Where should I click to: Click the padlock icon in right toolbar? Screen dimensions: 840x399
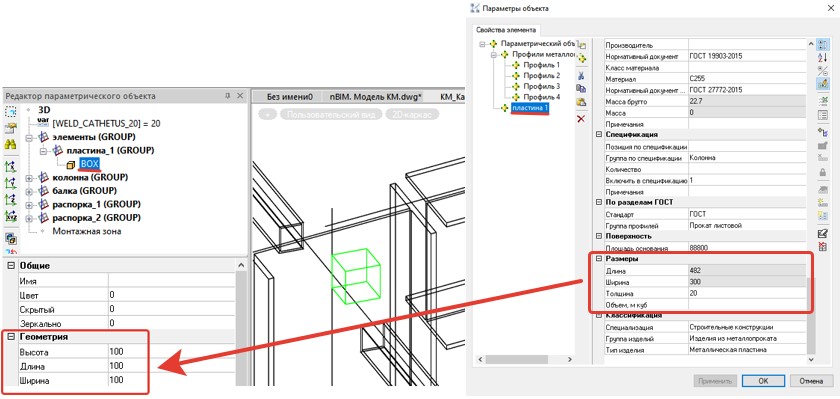[823, 172]
